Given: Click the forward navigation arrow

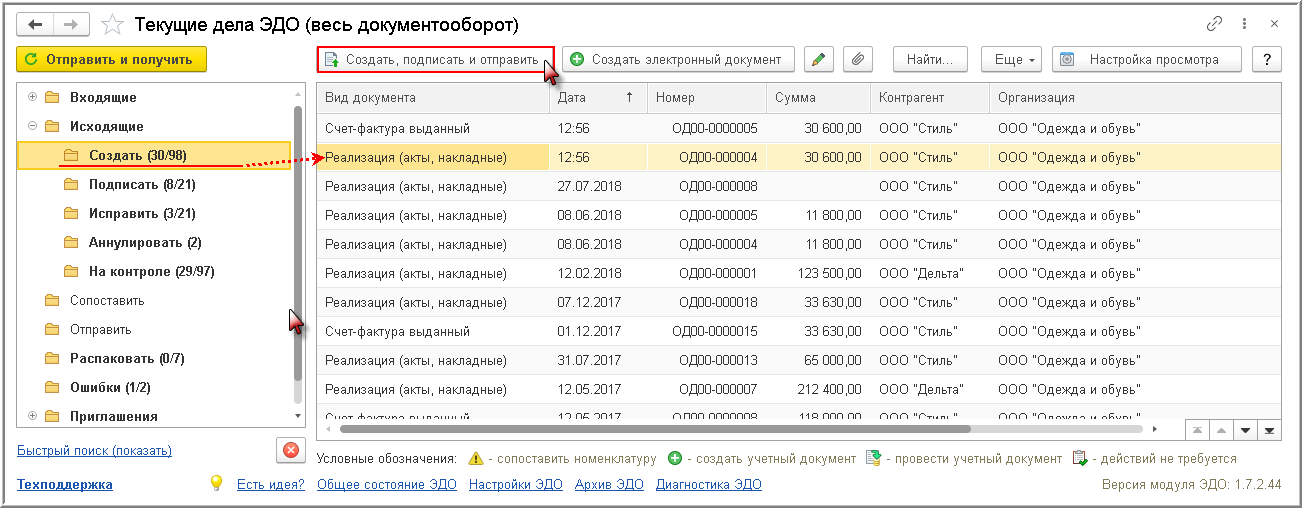Looking at the screenshot, I should [71, 24].
